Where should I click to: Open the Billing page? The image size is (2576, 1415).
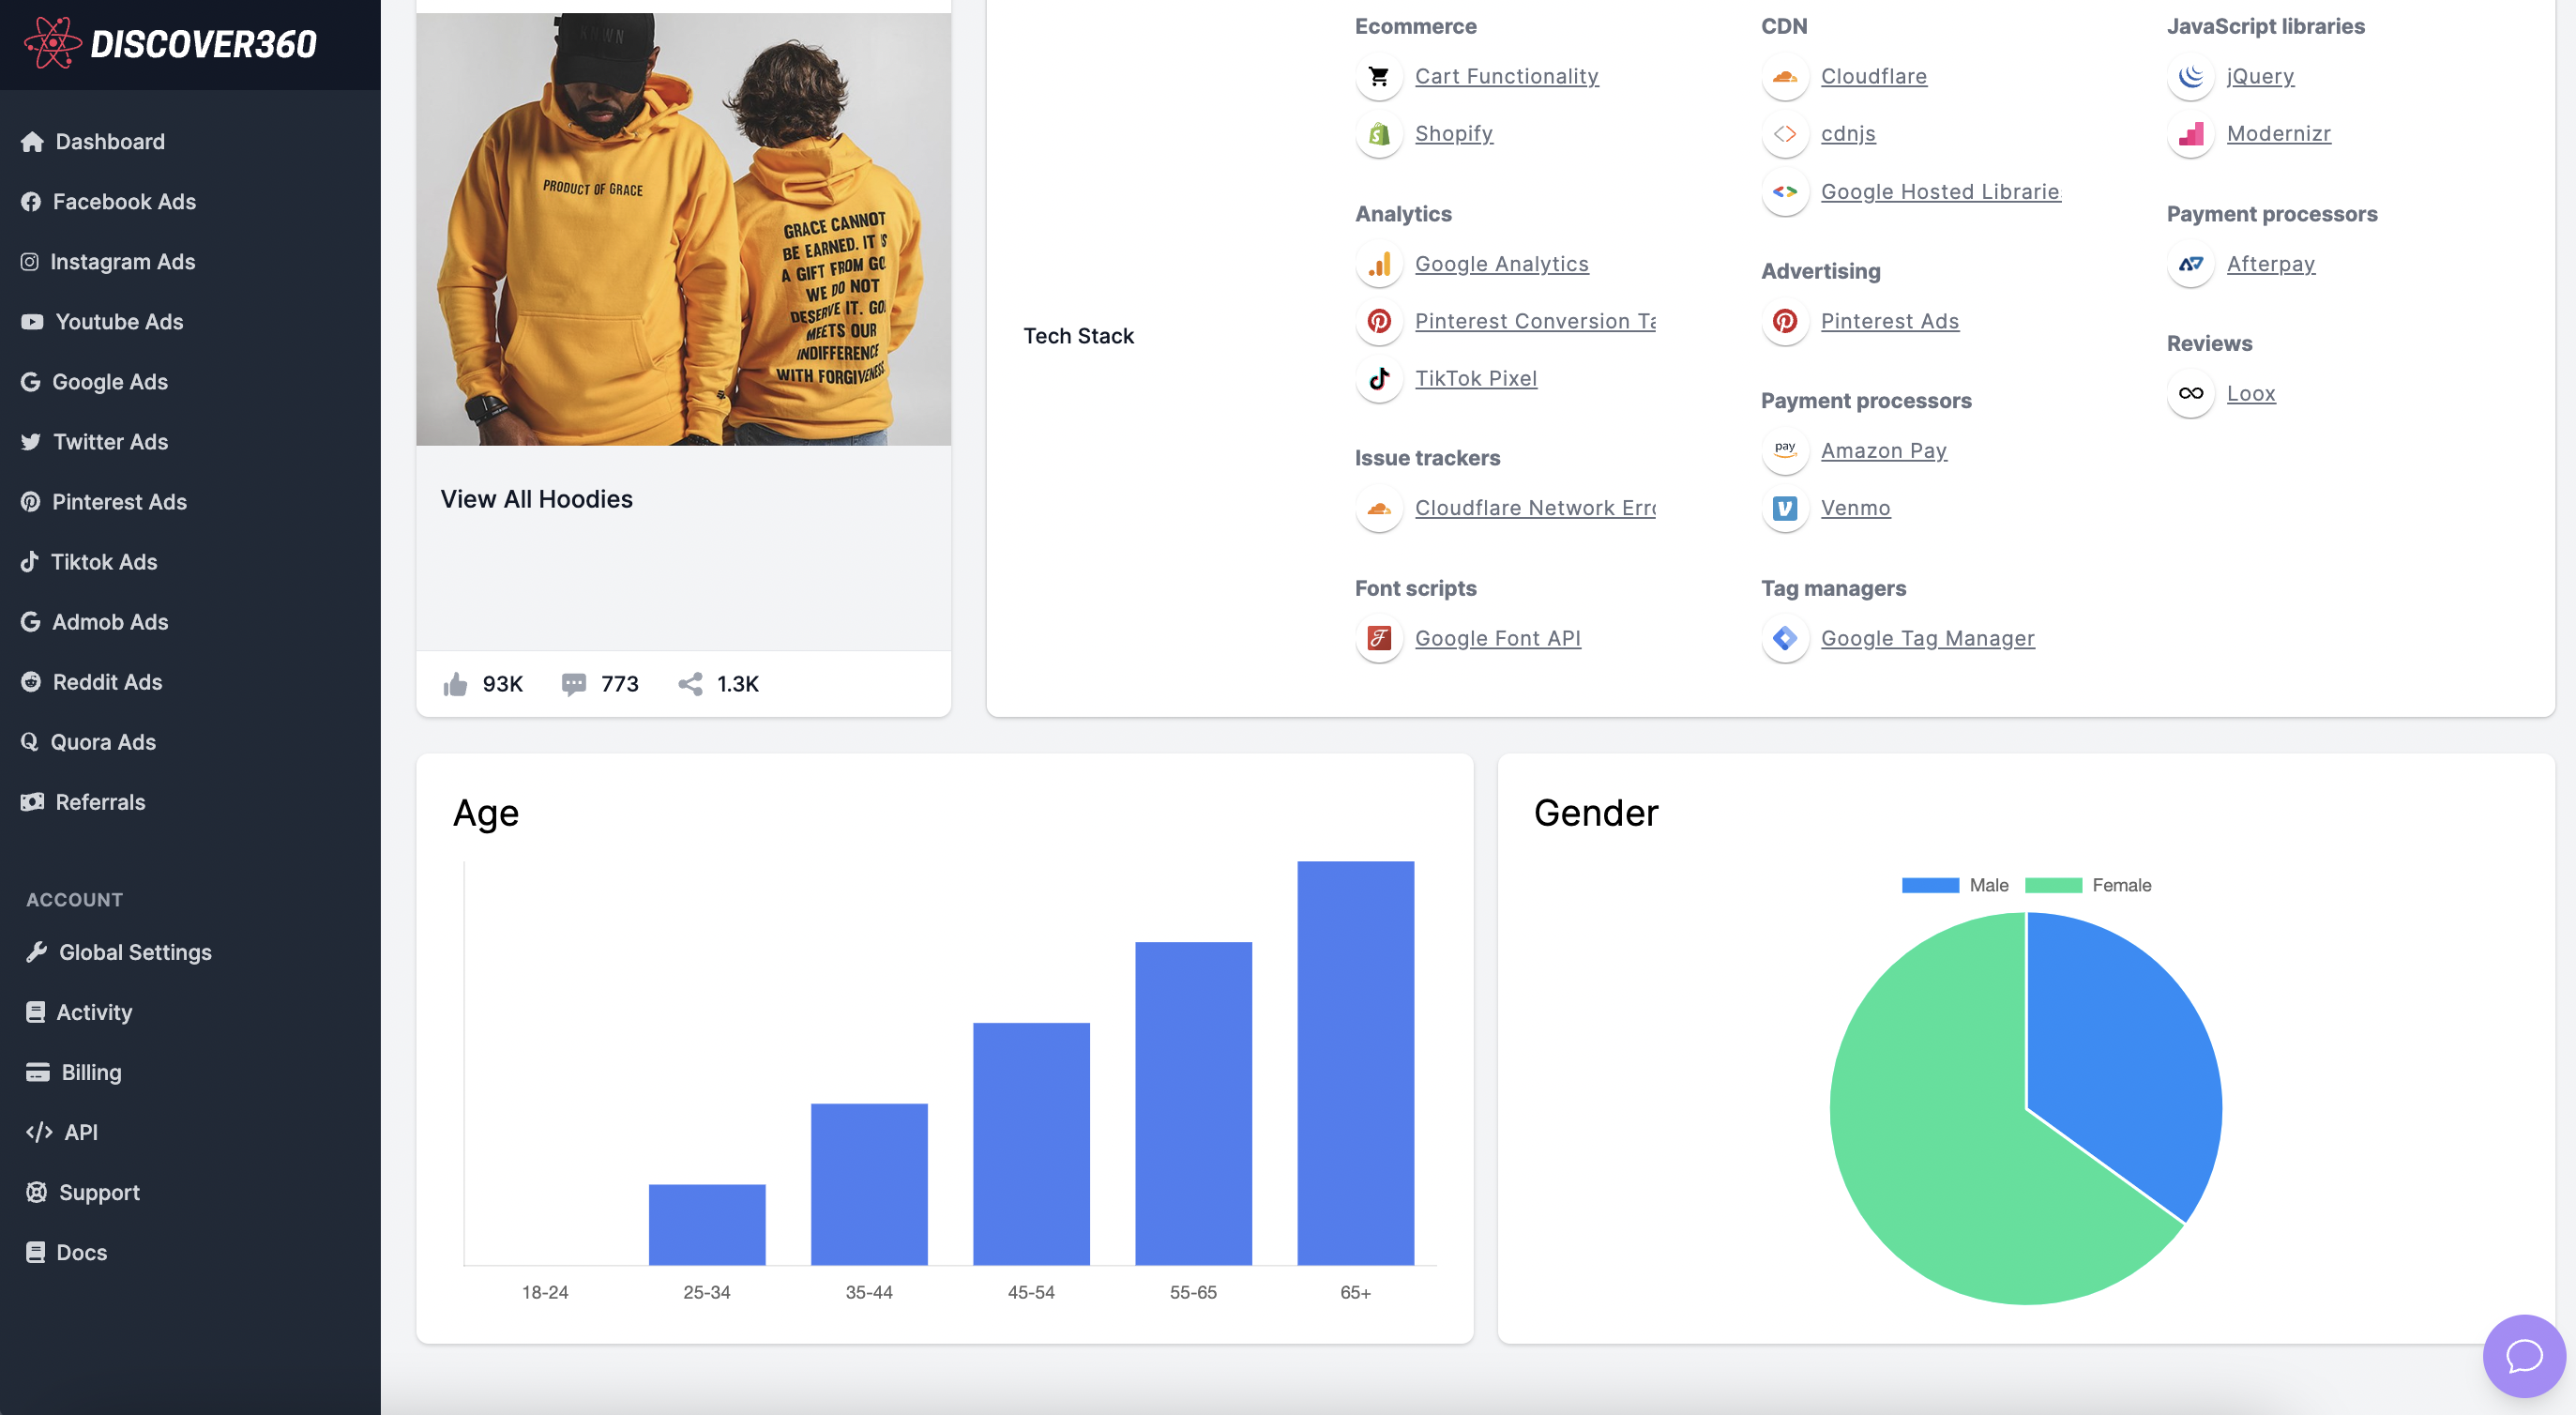[91, 1072]
